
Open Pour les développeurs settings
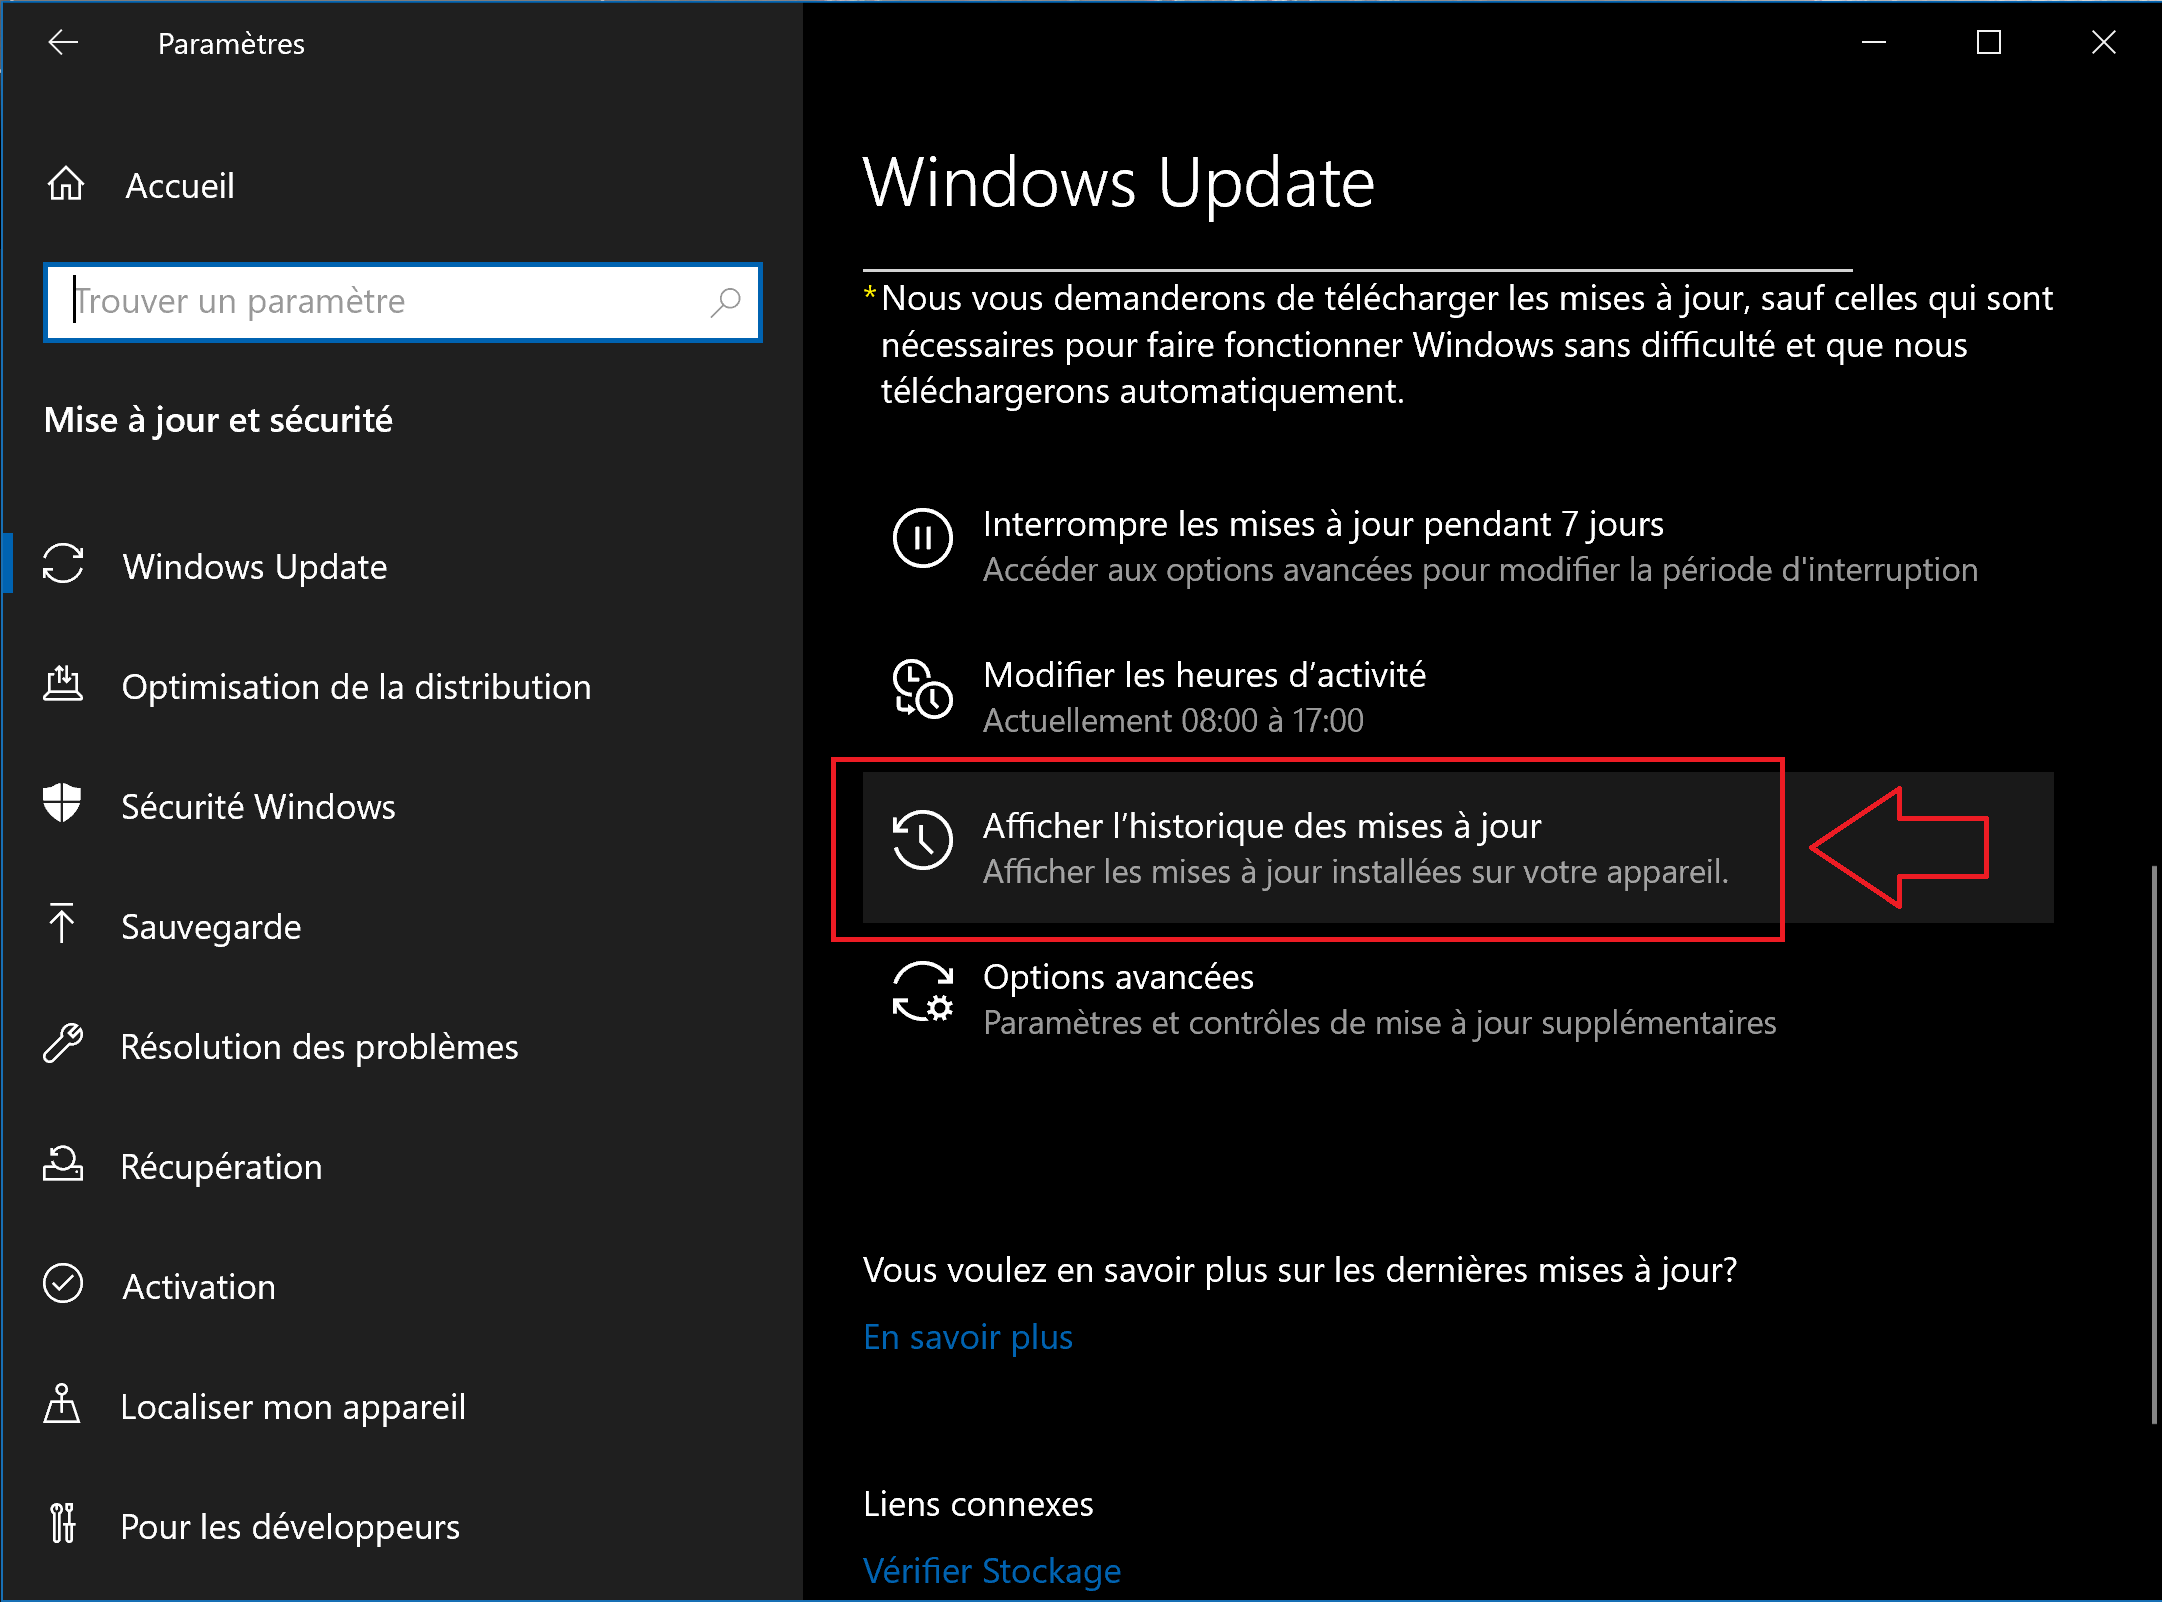click(x=290, y=1527)
